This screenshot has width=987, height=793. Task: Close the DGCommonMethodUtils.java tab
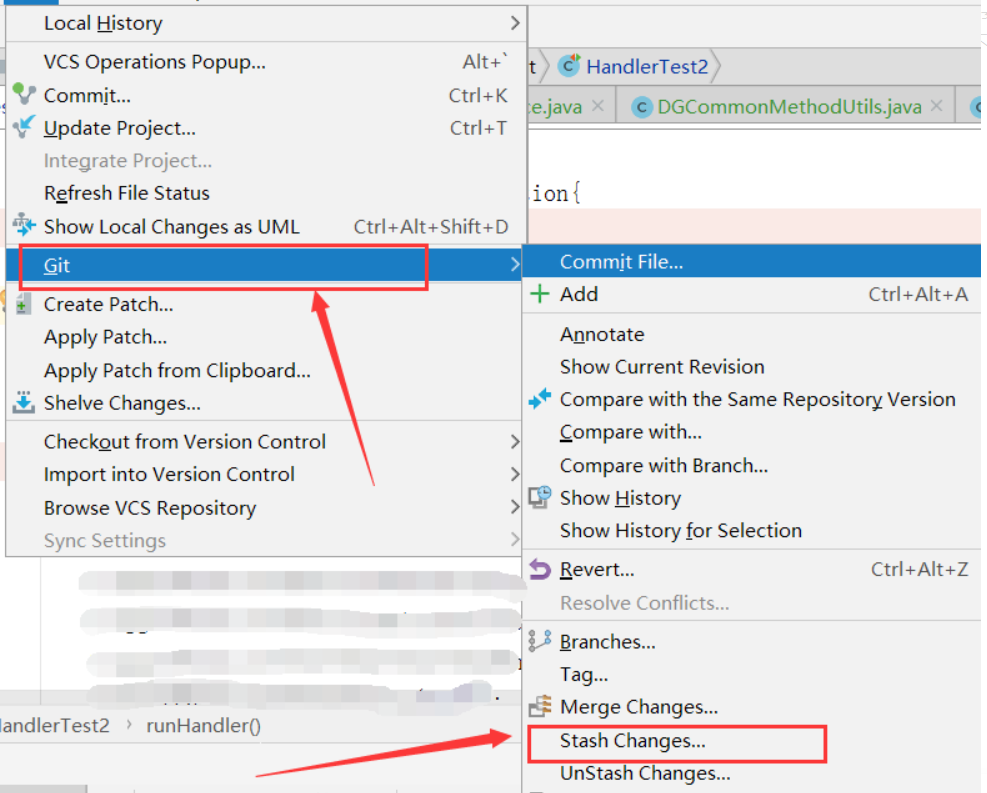(x=937, y=106)
